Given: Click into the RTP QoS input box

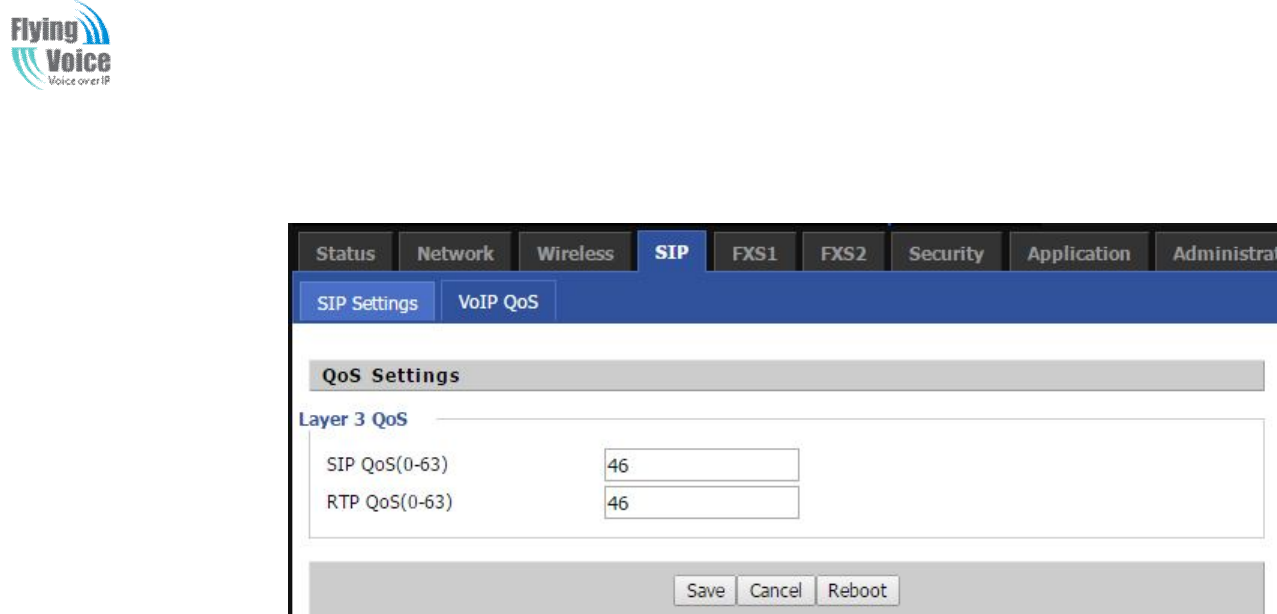Looking at the screenshot, I should 701,503.
